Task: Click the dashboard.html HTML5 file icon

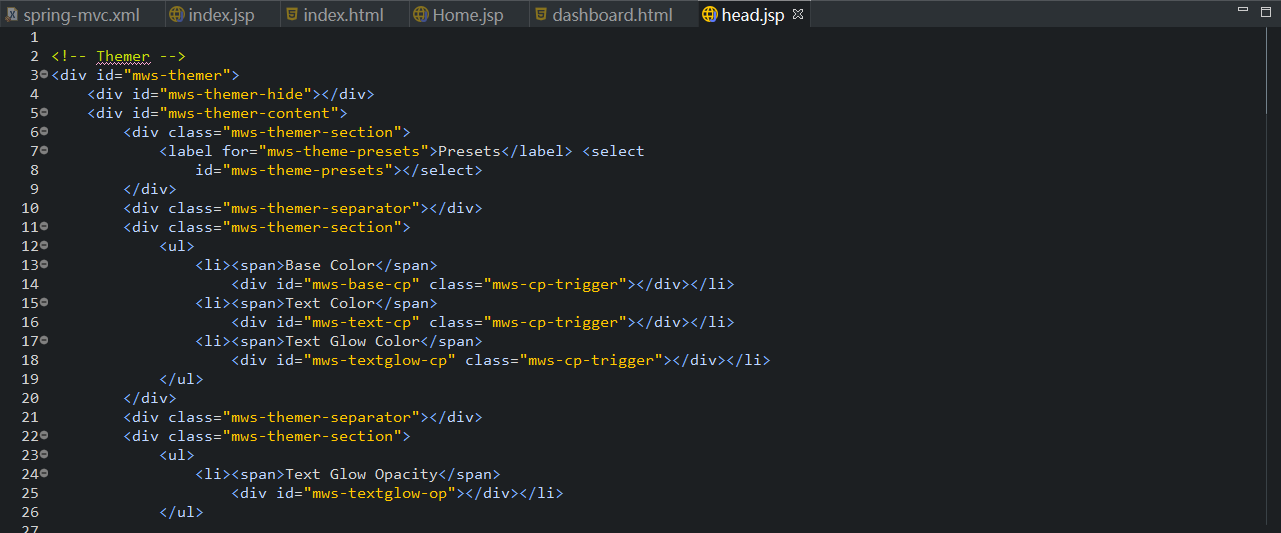Action: [x=541, y=15]
